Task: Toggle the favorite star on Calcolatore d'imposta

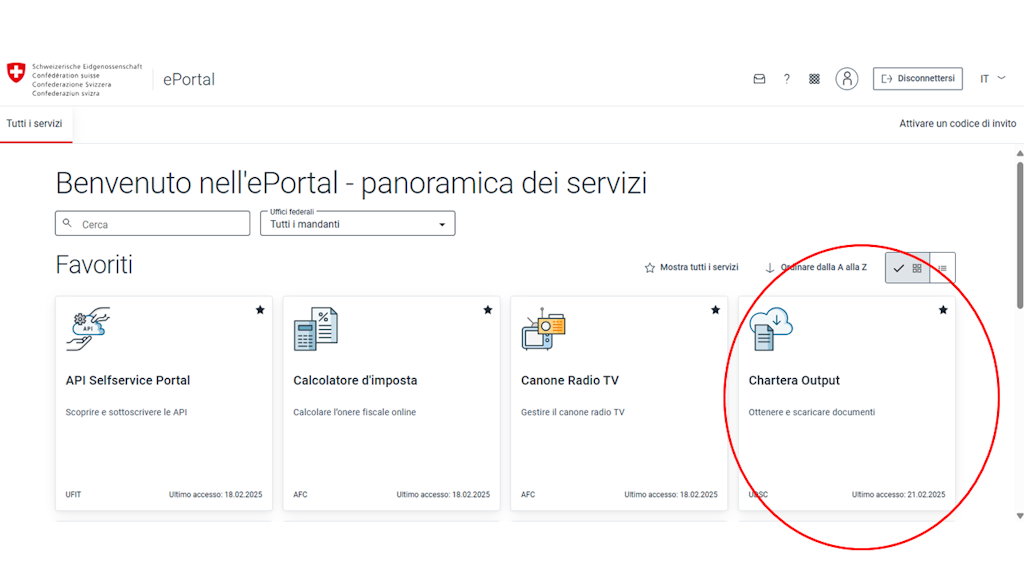Action: coord(488,310)
